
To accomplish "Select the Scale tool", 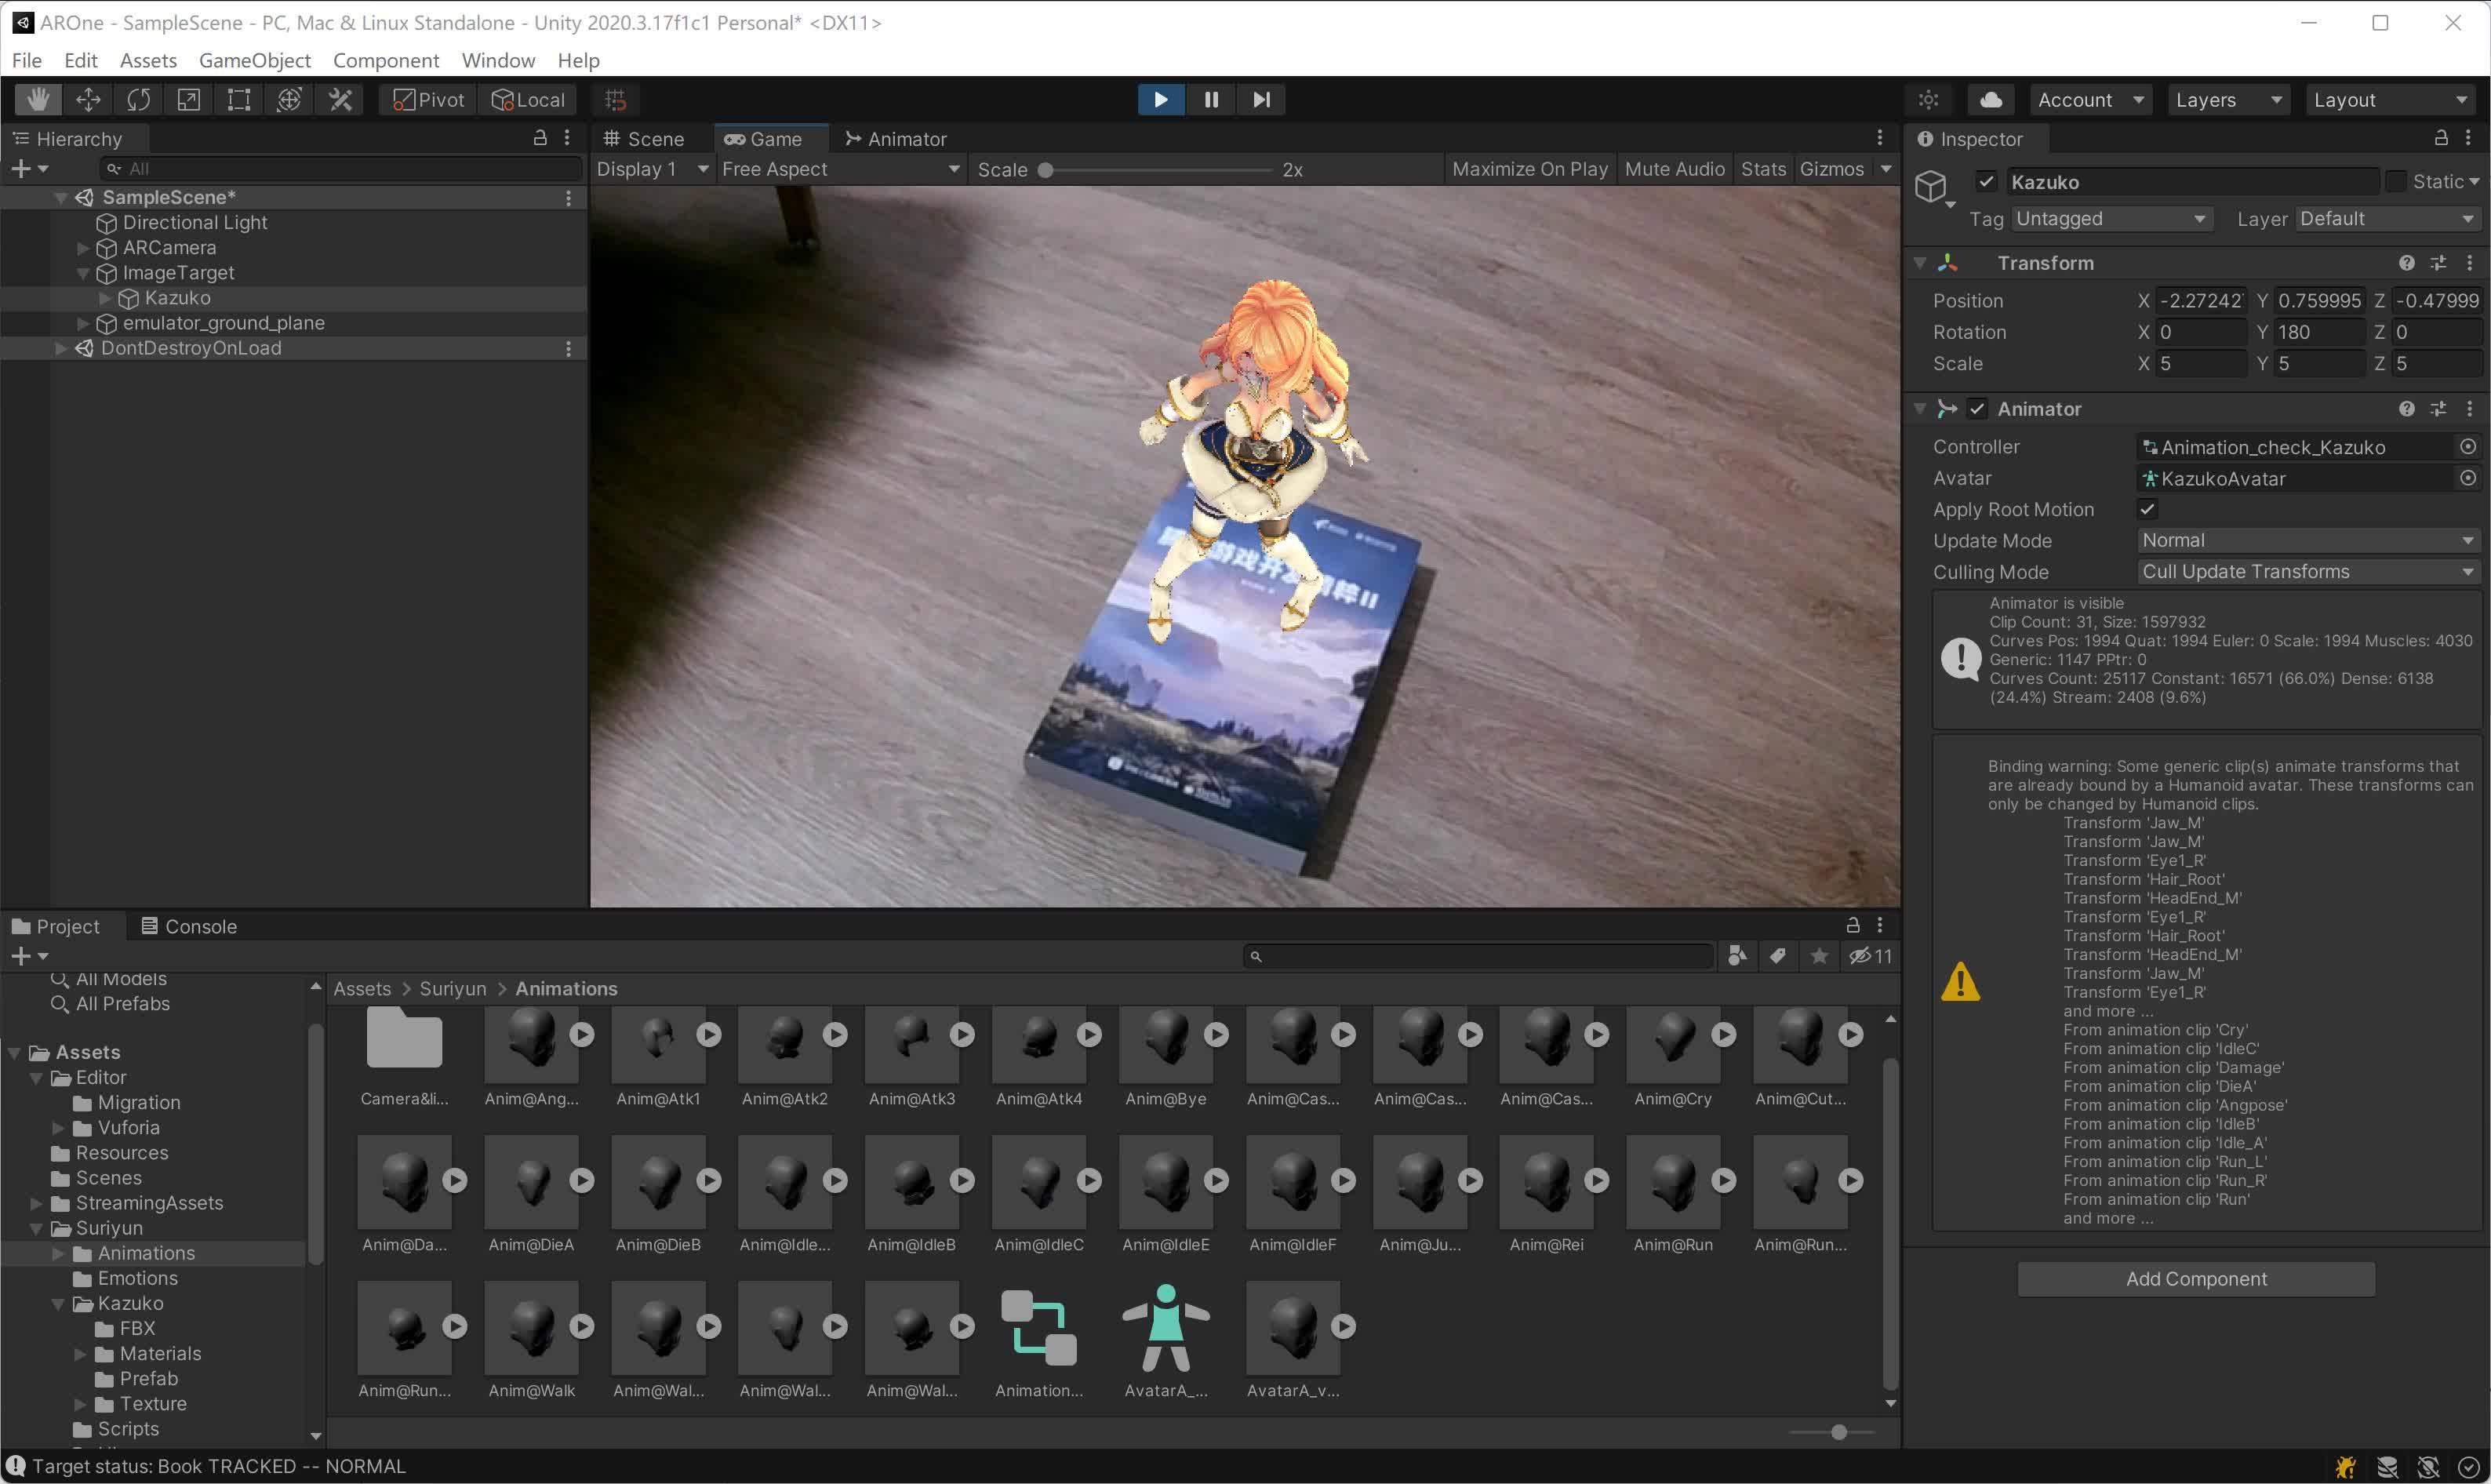I will [188, 99].
